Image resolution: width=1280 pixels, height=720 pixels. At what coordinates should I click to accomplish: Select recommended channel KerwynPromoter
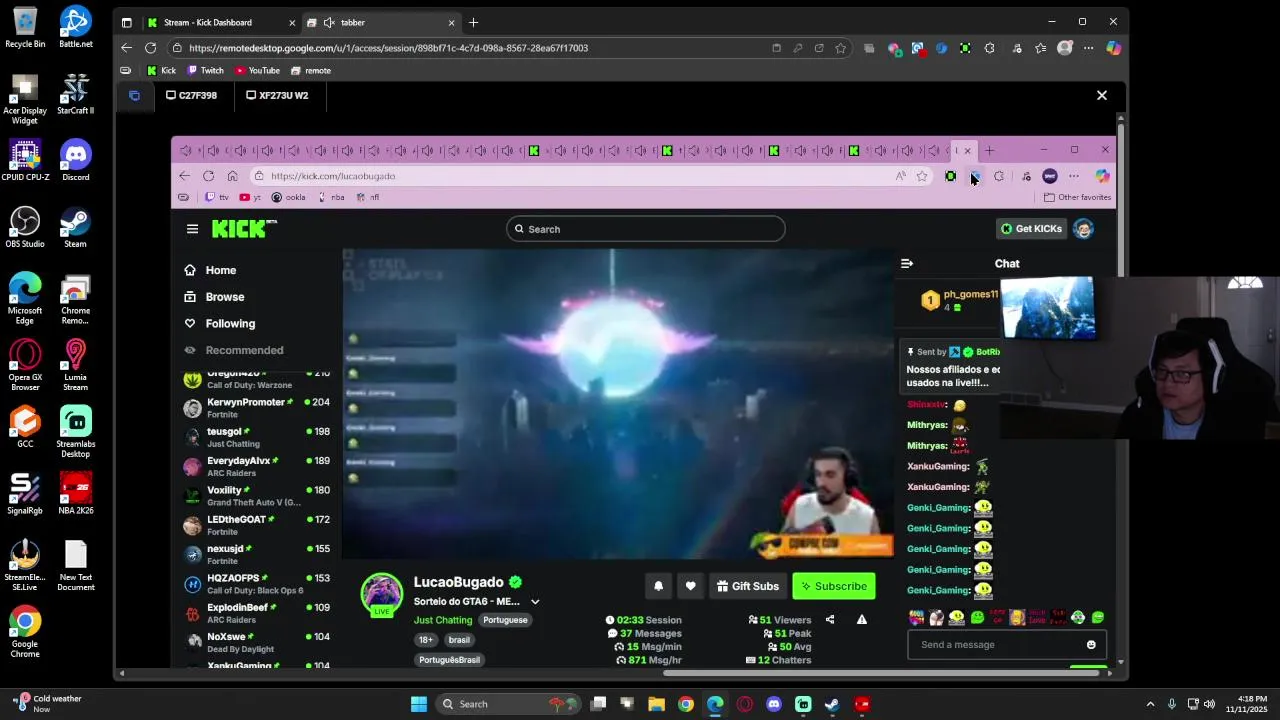(256, 408)
